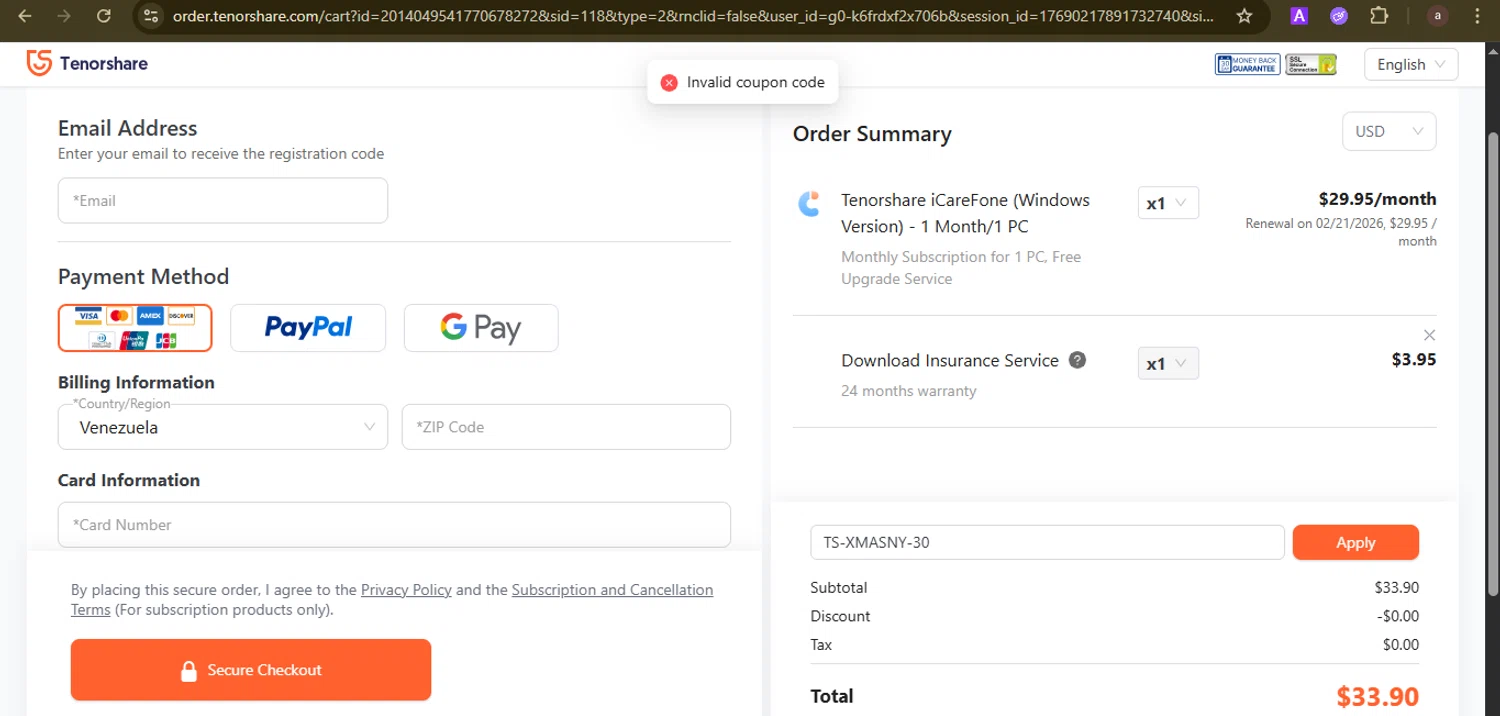
Task: Click the Subtotal $33.90 amount
Action: pos(1397,588)
